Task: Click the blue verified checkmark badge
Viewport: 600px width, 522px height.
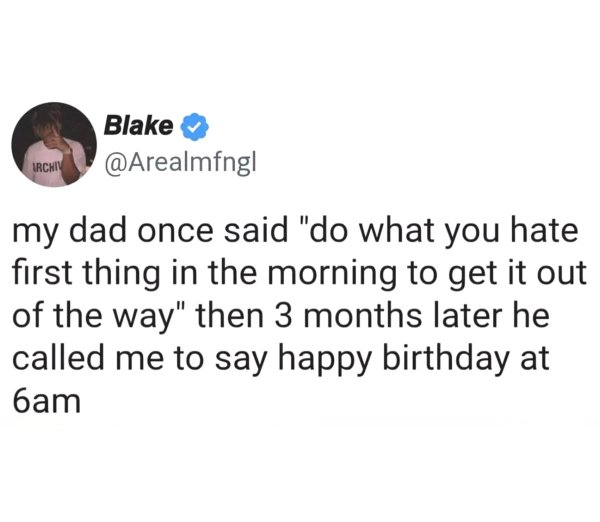Action: pos(195,127)
